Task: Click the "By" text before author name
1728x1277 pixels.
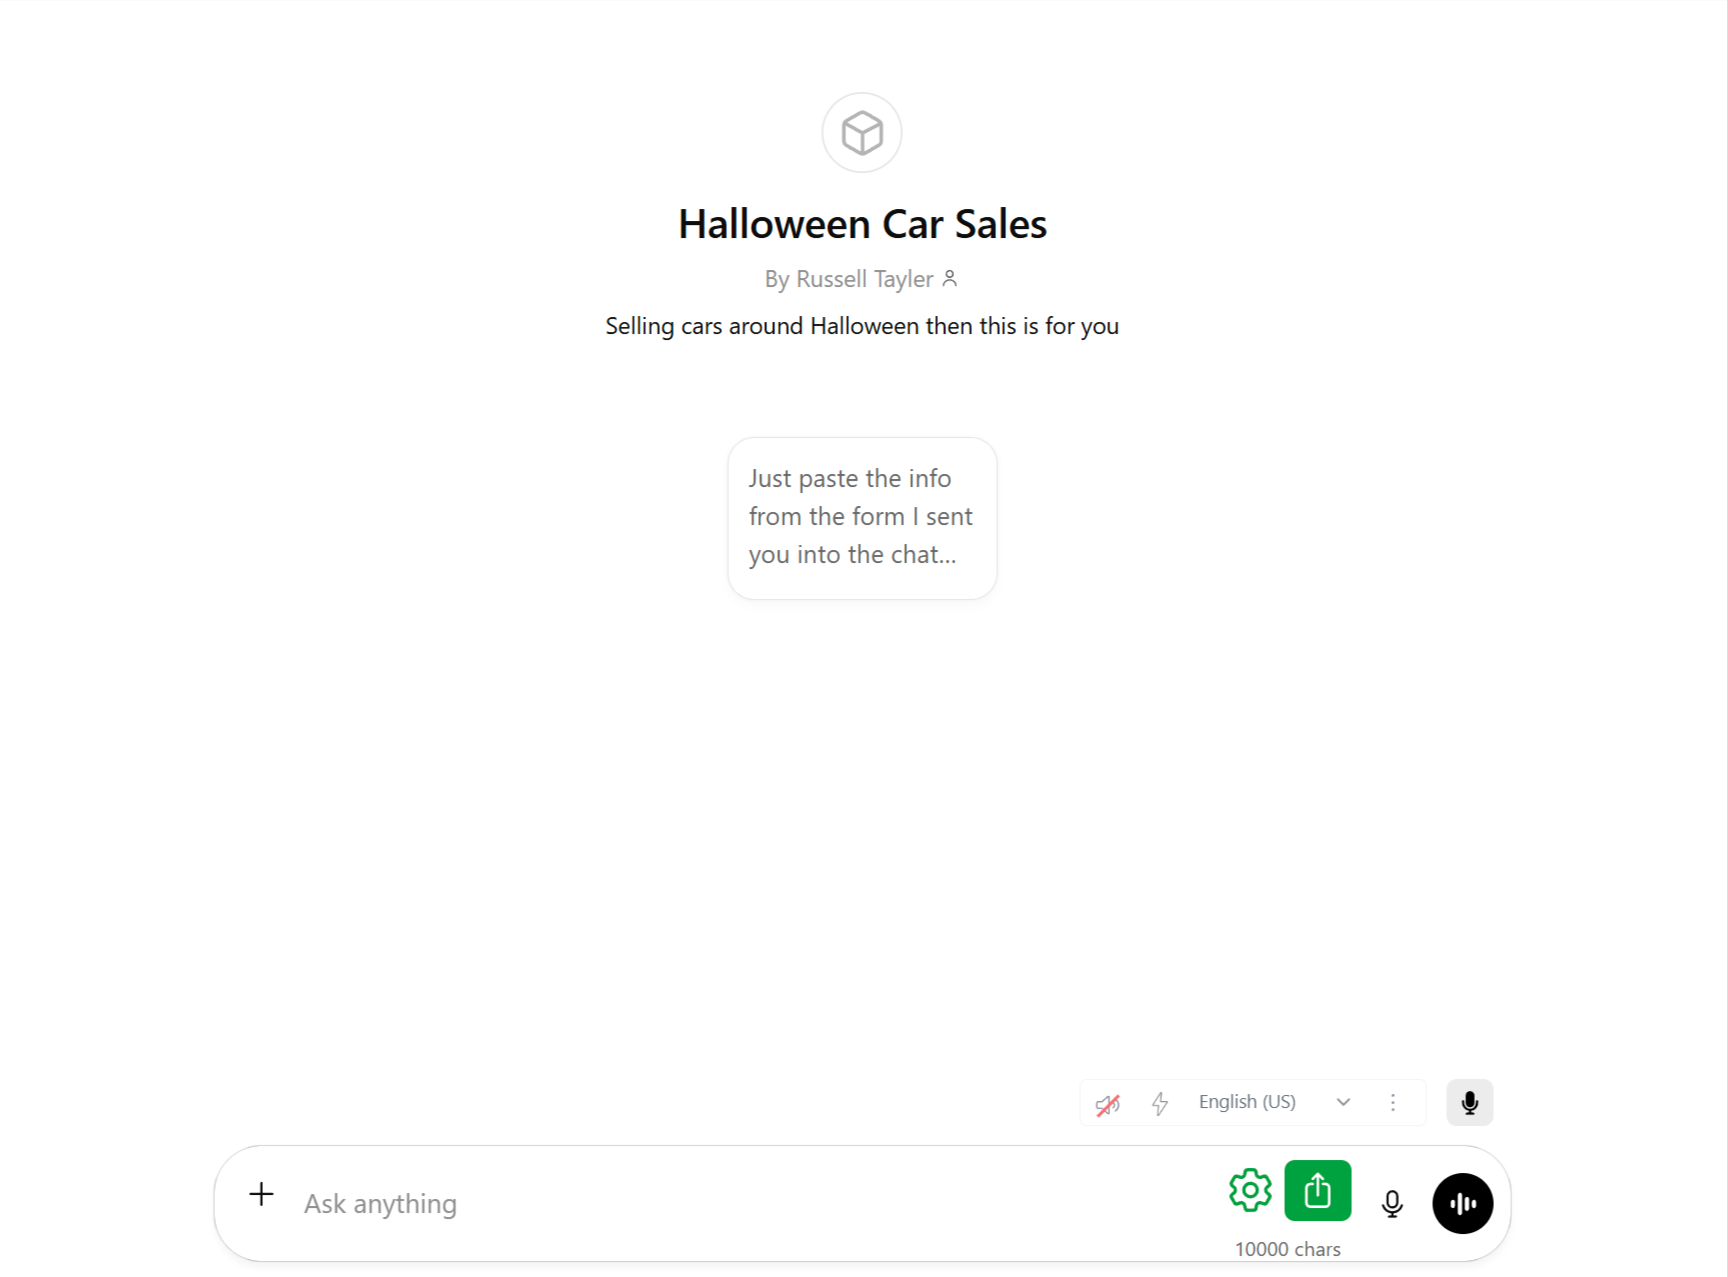Action: click(777, 279)
